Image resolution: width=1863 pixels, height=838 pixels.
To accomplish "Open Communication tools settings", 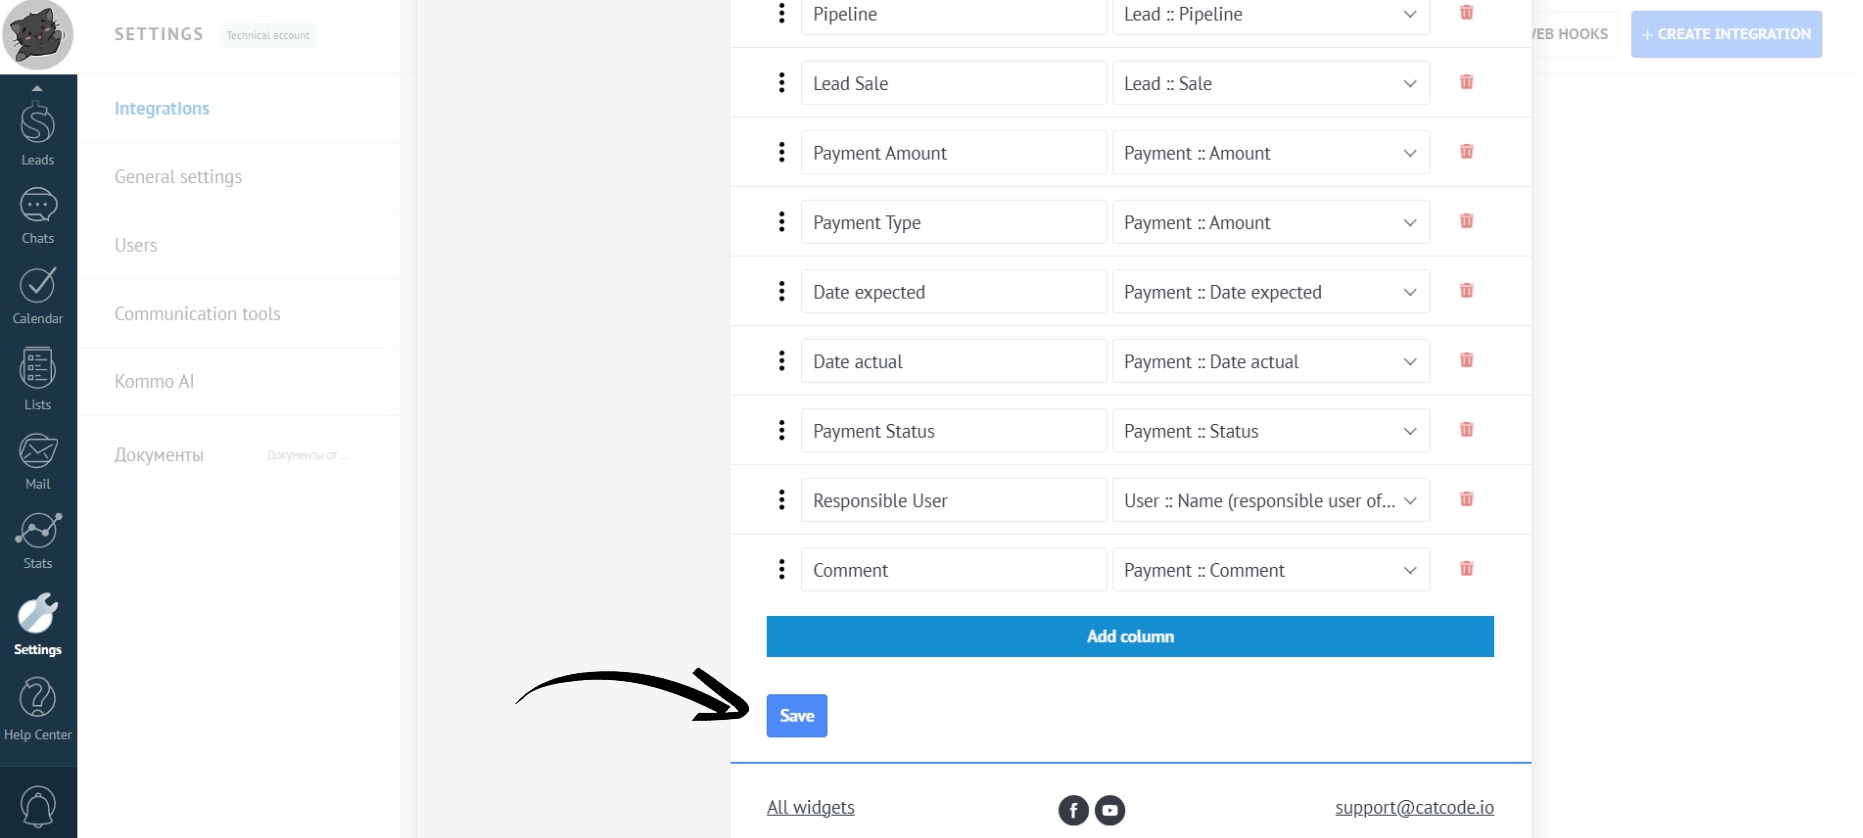I will coord(197,314).
